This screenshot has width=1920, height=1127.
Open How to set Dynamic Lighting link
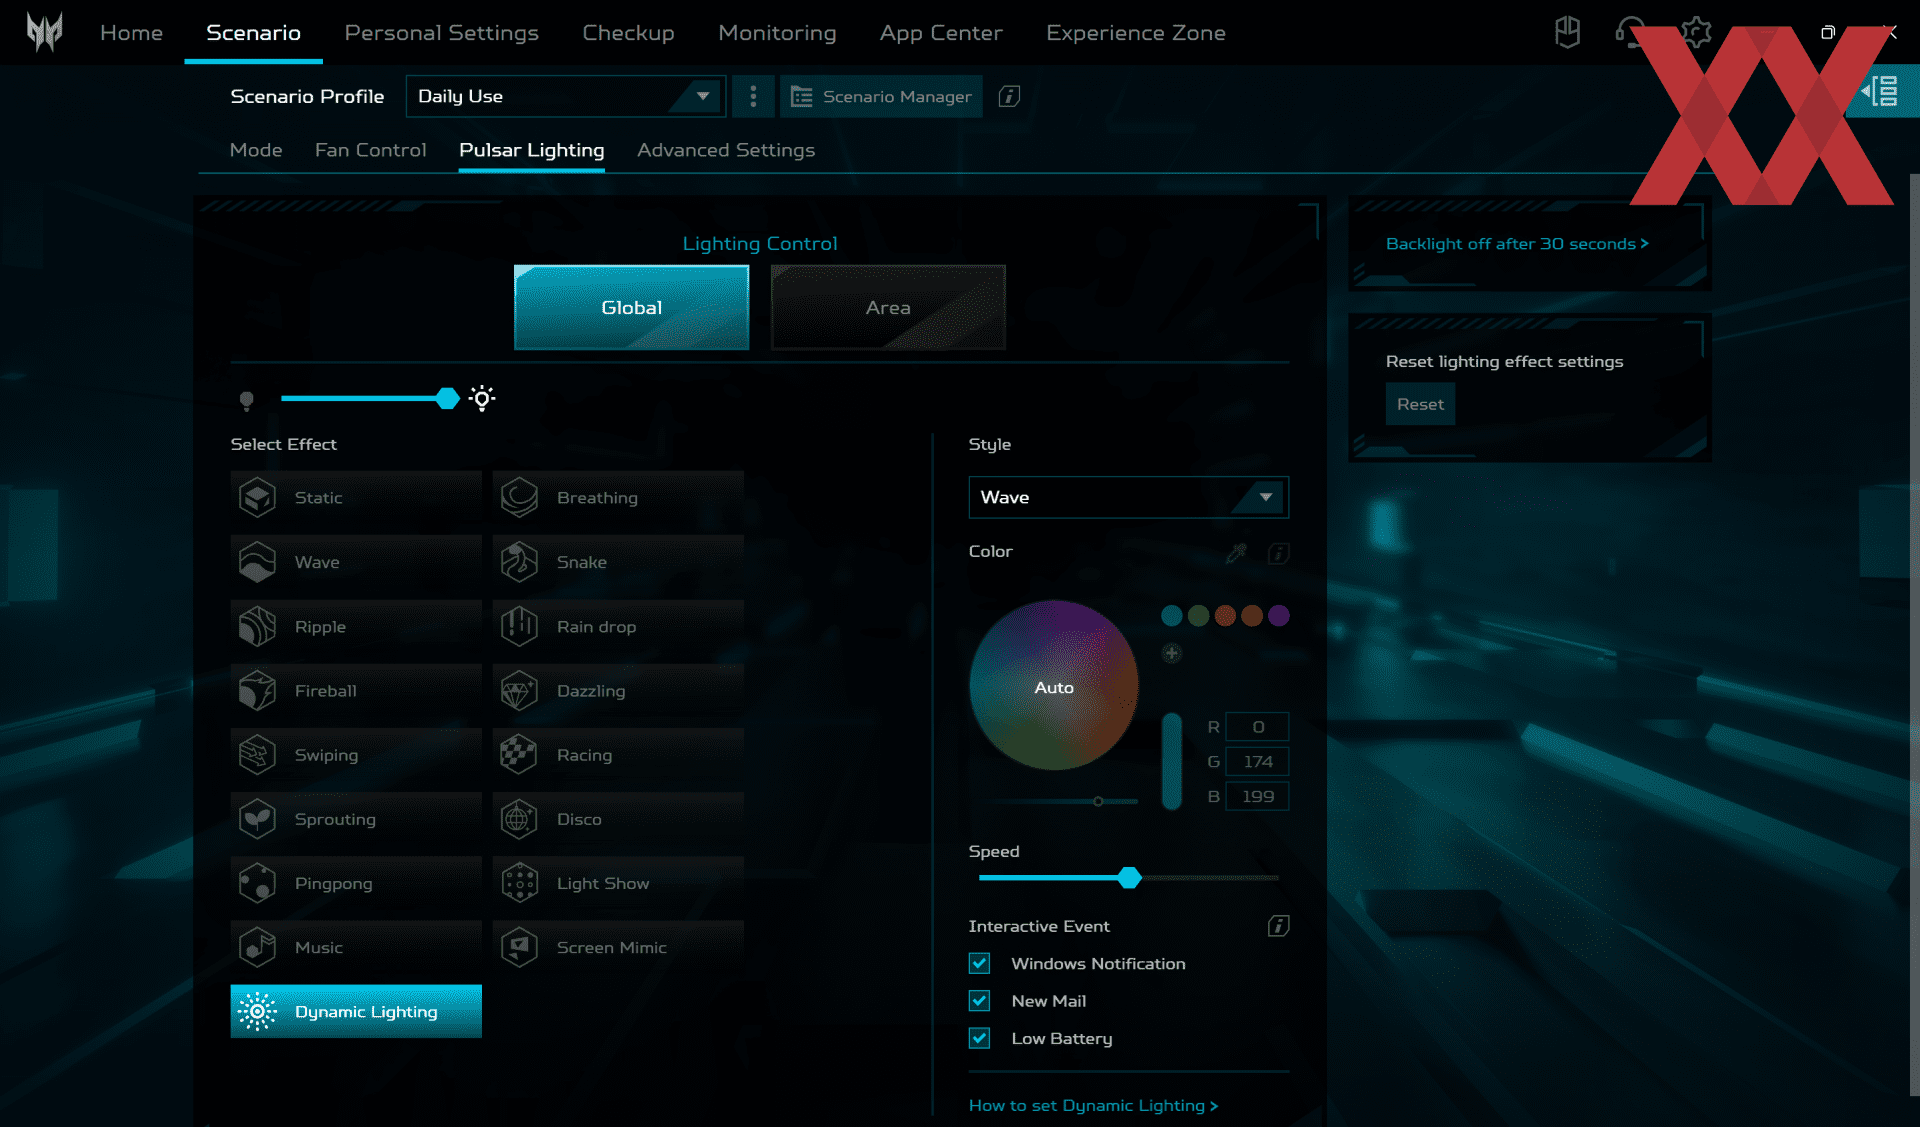(x=1093, y=1105)
